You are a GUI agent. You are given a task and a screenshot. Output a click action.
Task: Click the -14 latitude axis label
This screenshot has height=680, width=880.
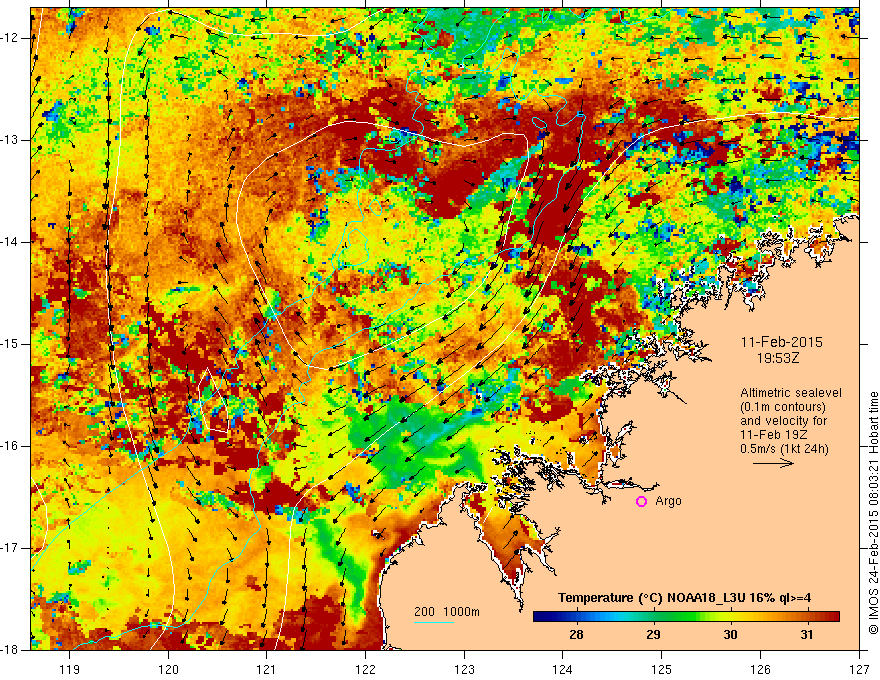click(11, 242)
